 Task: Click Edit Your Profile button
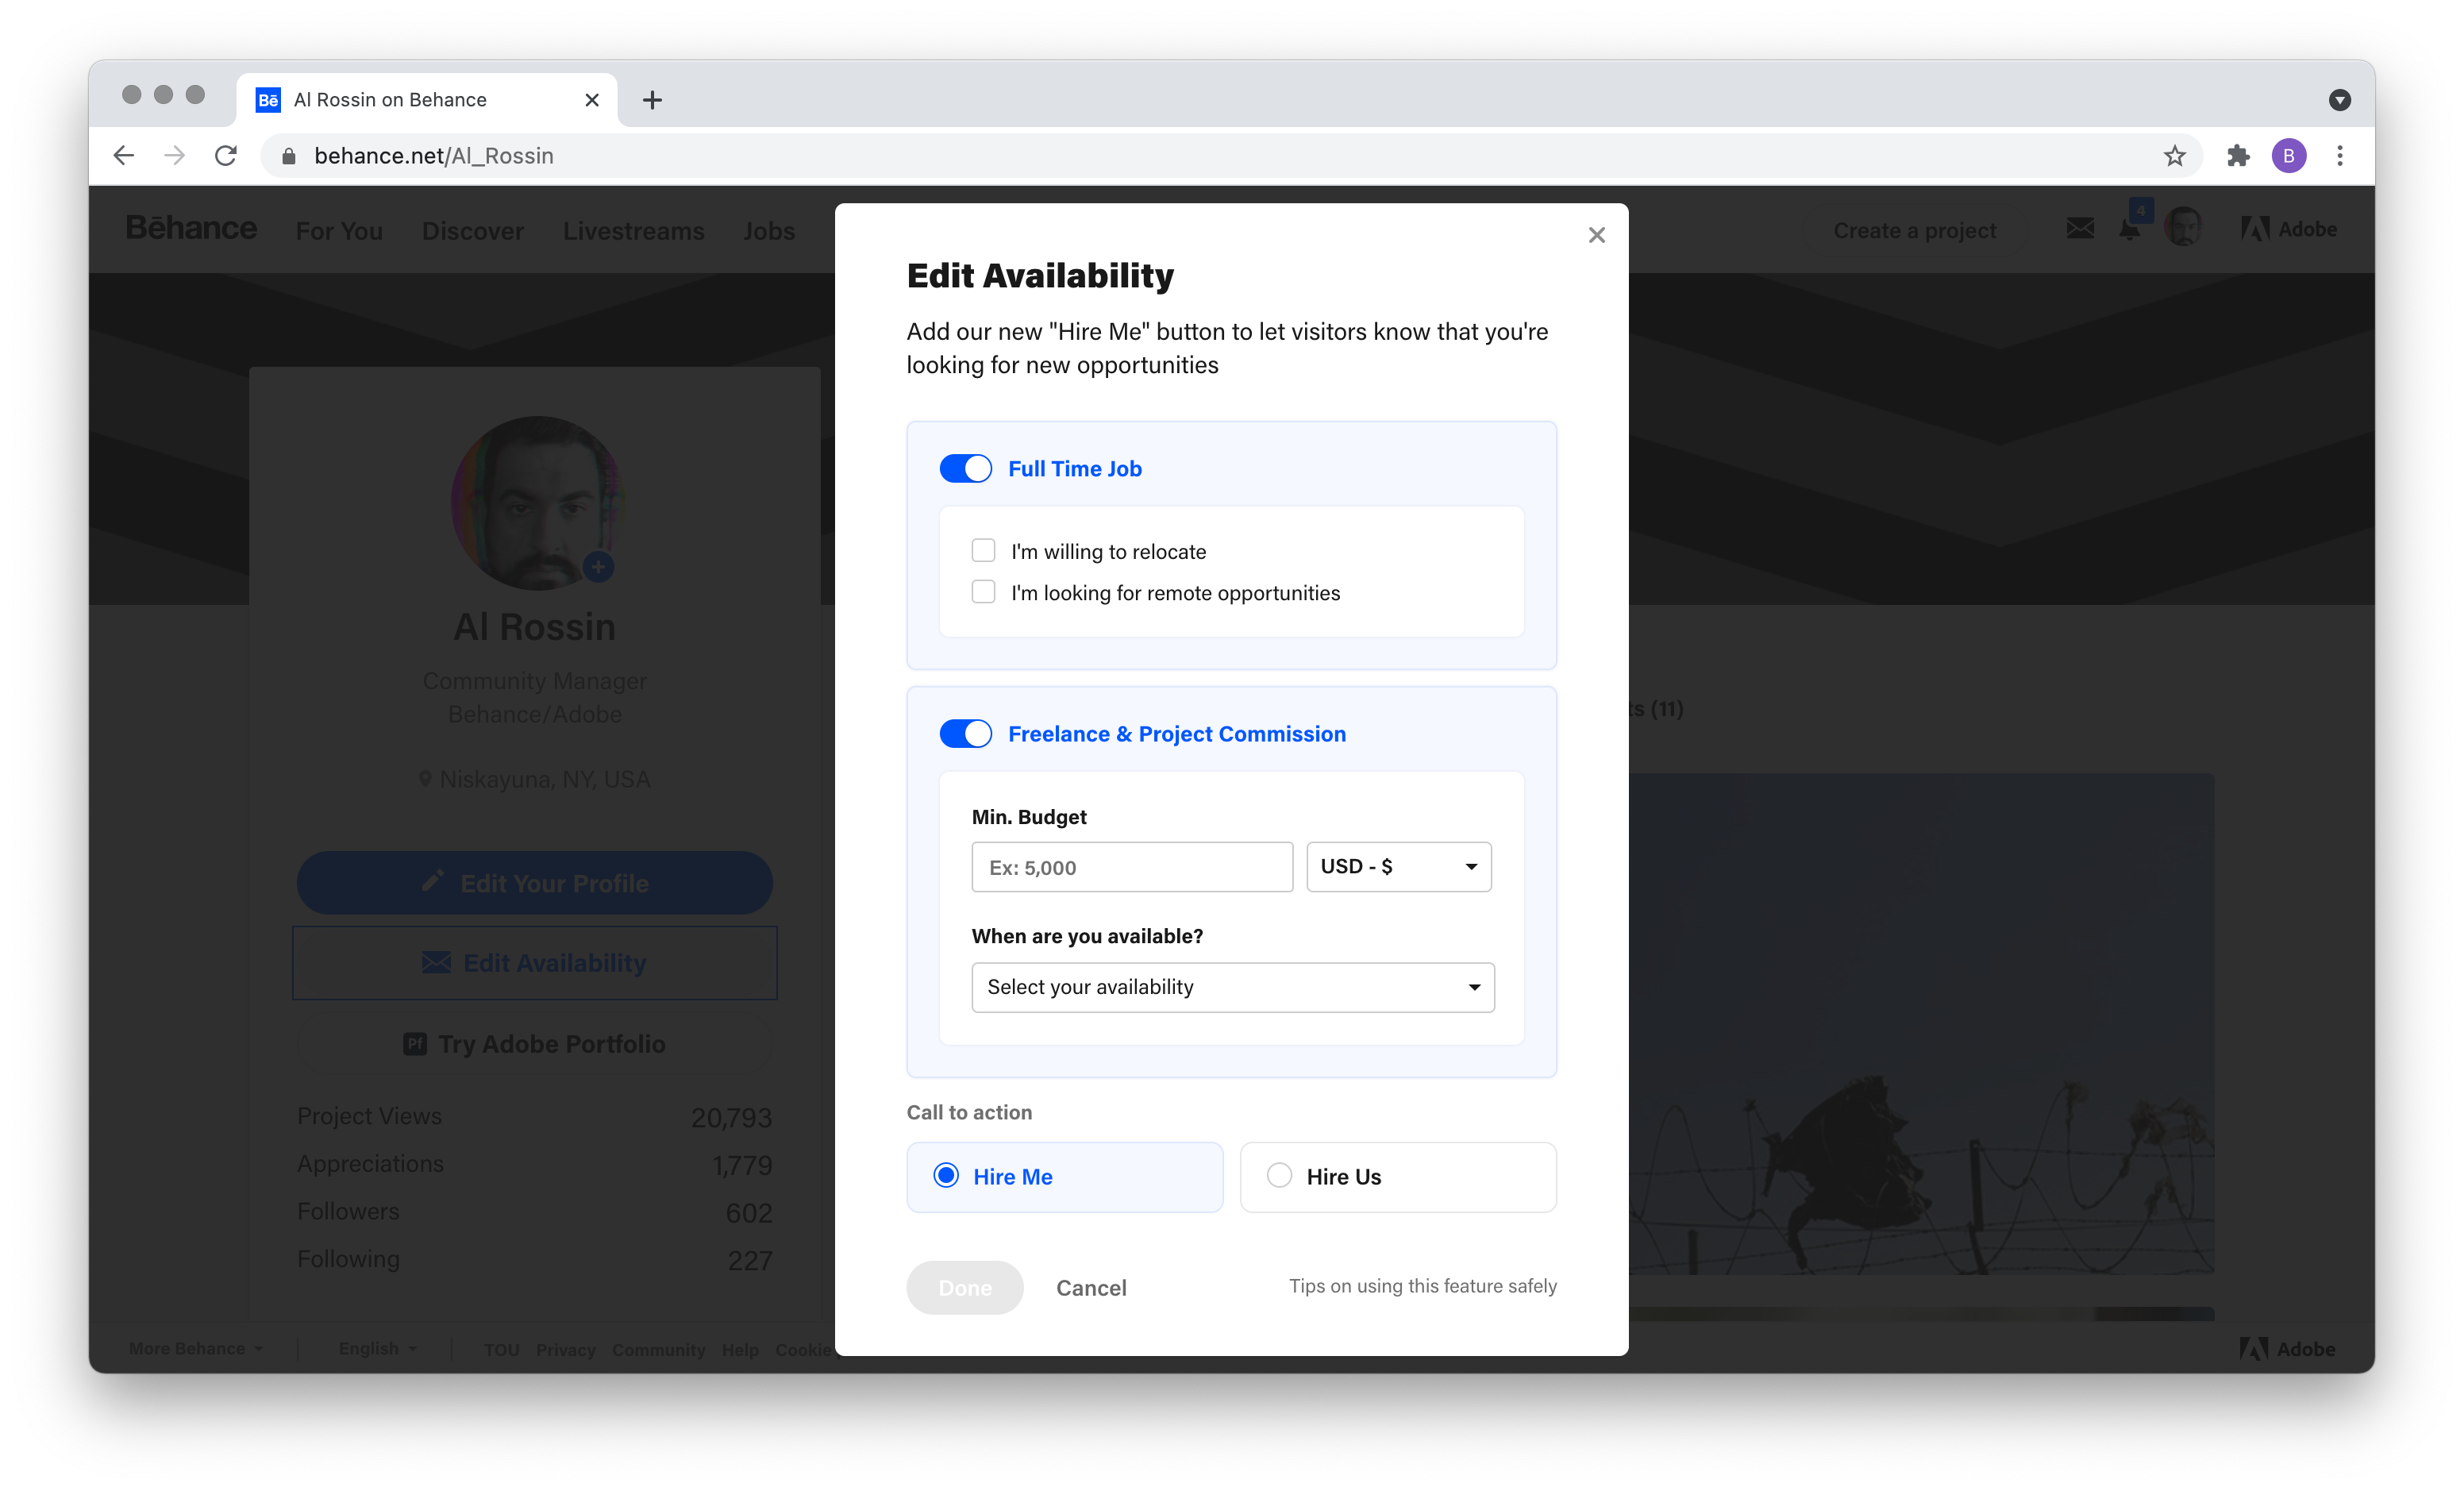click(534, 882)
